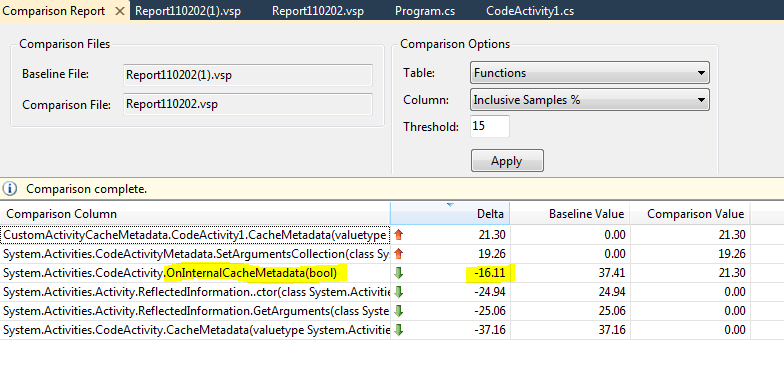
Task: Click the green down arrow for CodeActivity.CacheMetadata row
Action: point(398,330)
